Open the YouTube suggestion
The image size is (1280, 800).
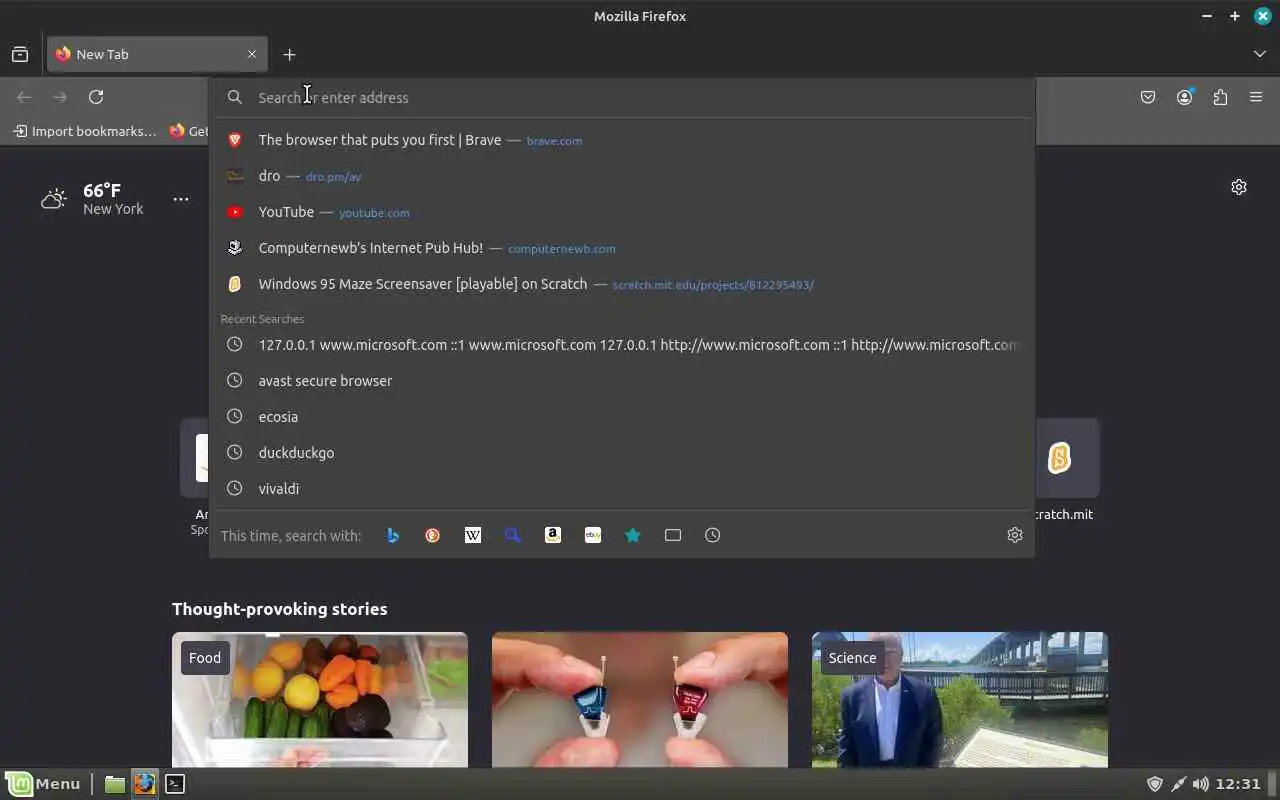pos(622,212)
